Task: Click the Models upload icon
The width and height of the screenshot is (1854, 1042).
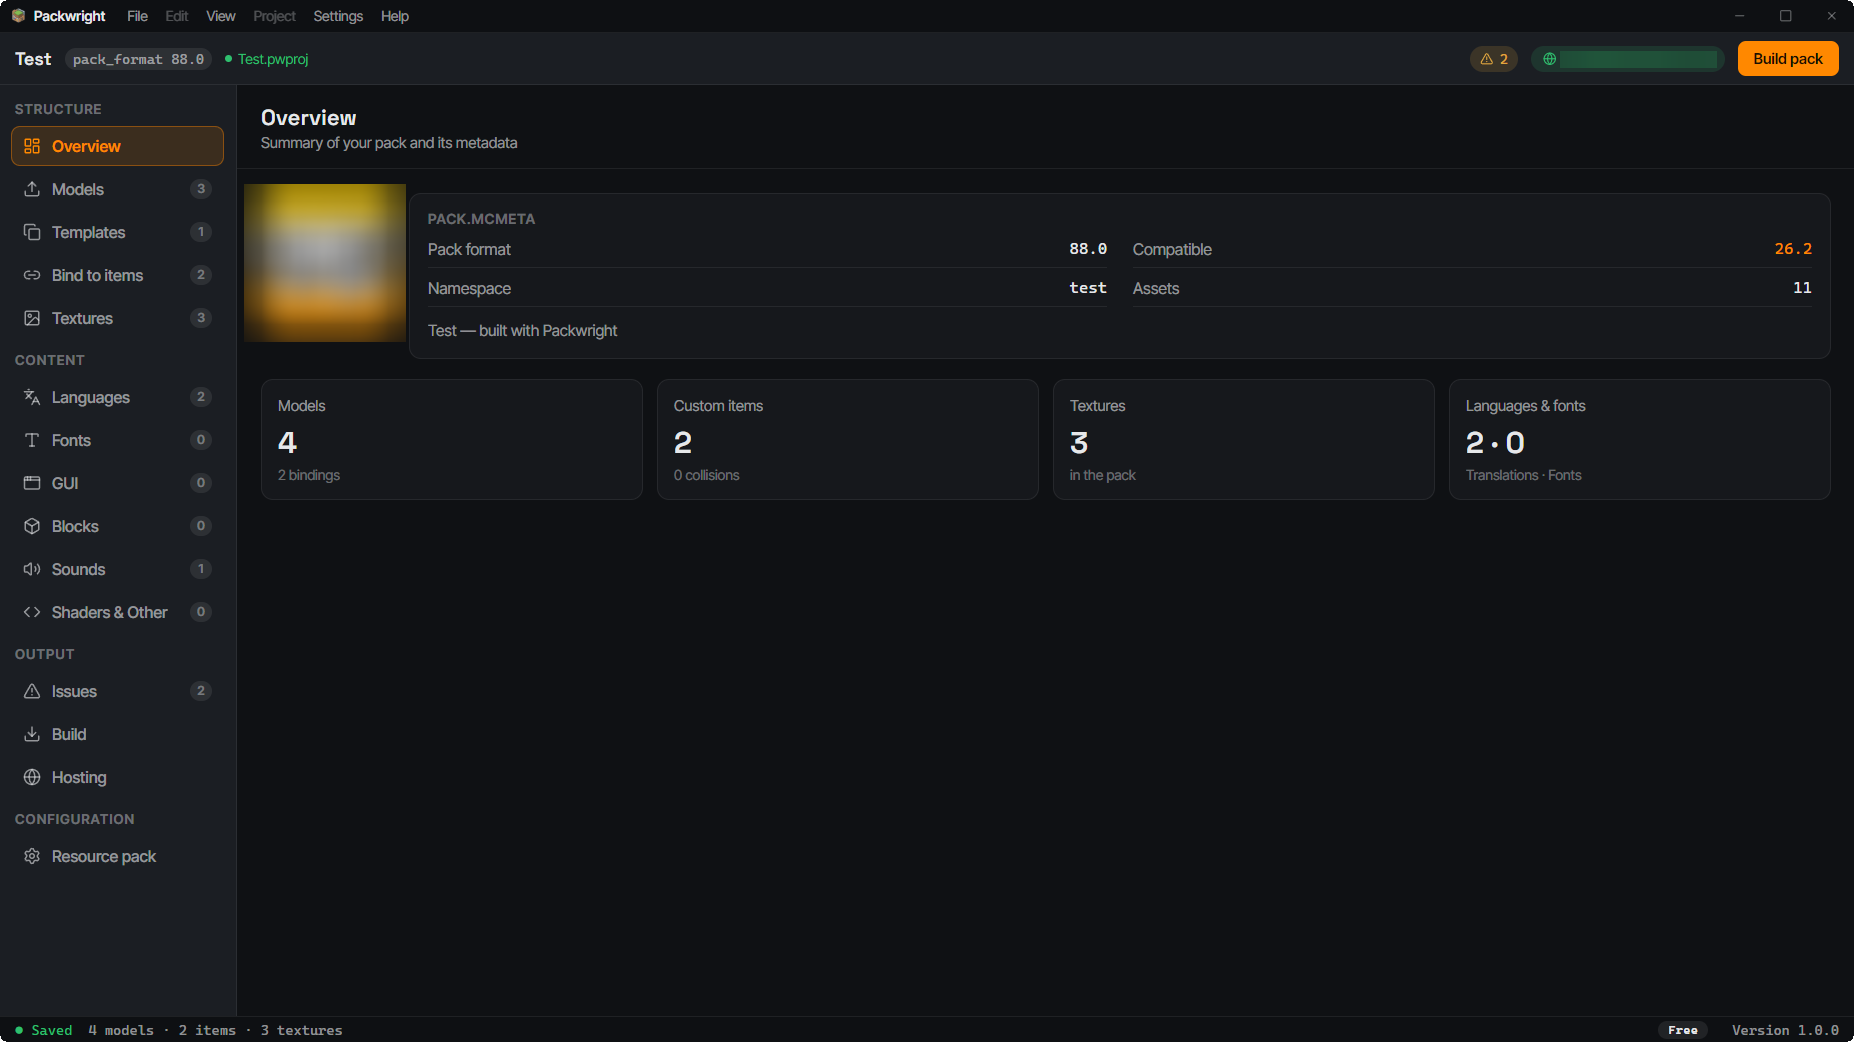Action: pyautogui.click(x=32, y=189)
